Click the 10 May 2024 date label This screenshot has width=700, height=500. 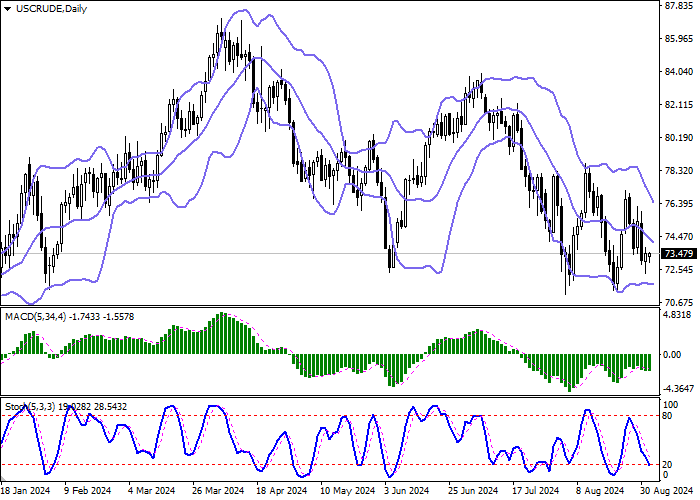(347, 491)
